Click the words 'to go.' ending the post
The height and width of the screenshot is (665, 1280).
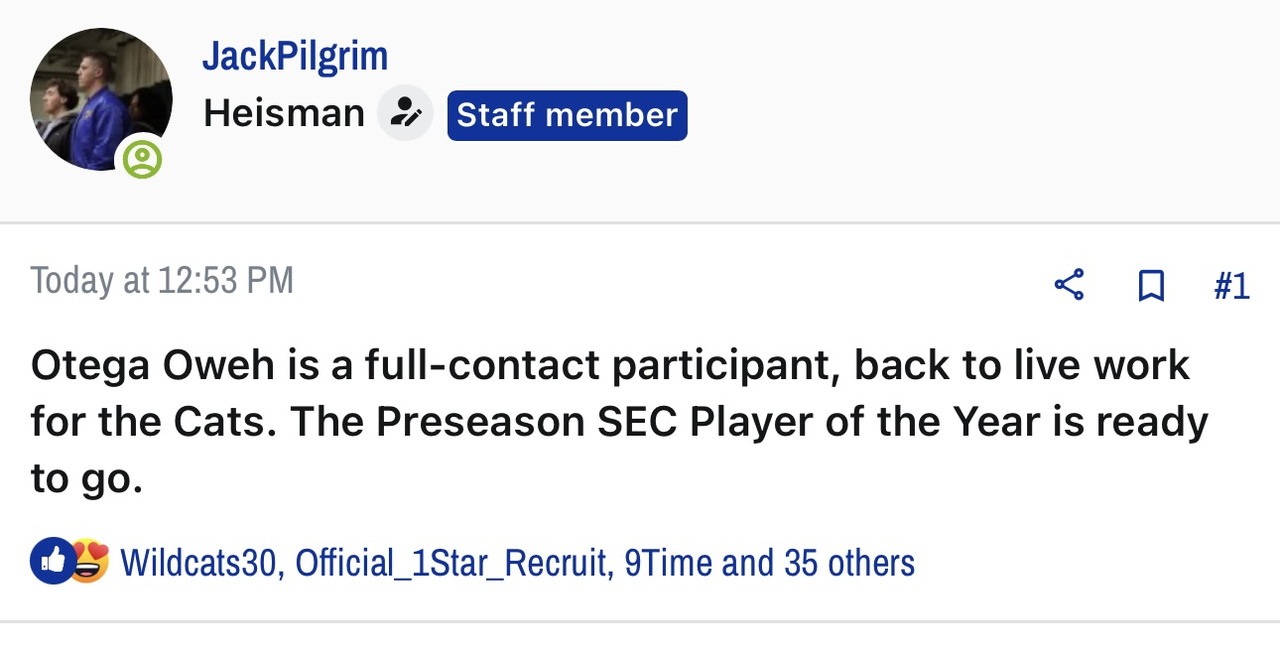pyautogui.click(x=87, y=479)
